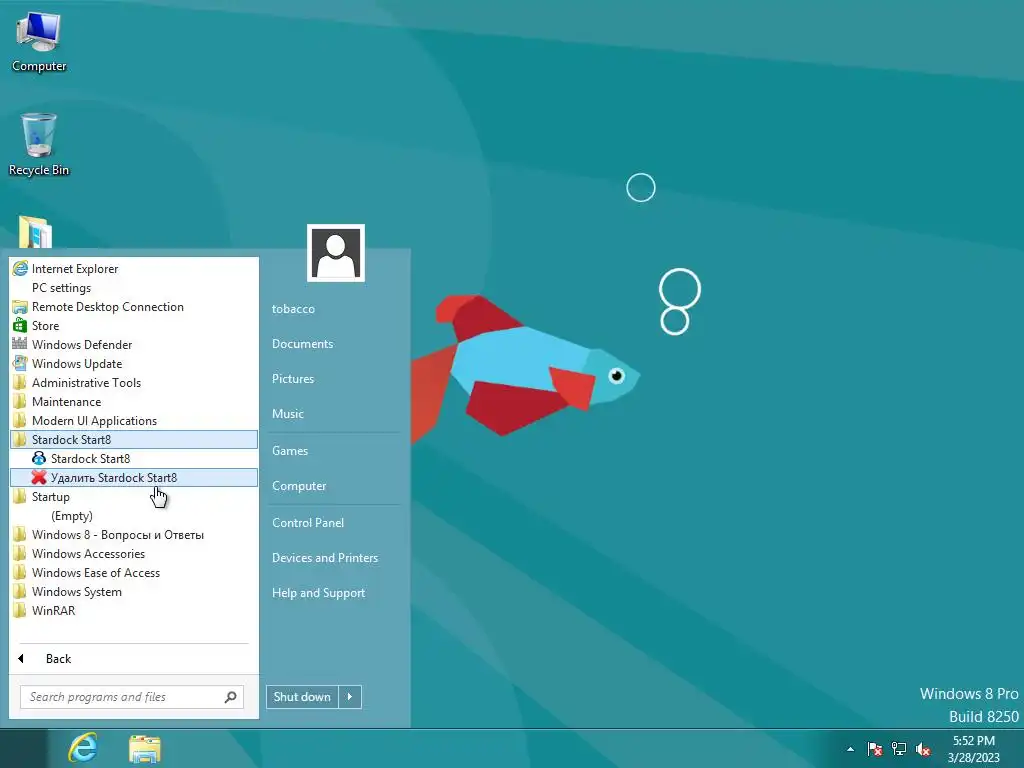Expand the Windows System folder
This screenshot has height=768, width=1024.
pyautogui.click(x=134, y=591)
